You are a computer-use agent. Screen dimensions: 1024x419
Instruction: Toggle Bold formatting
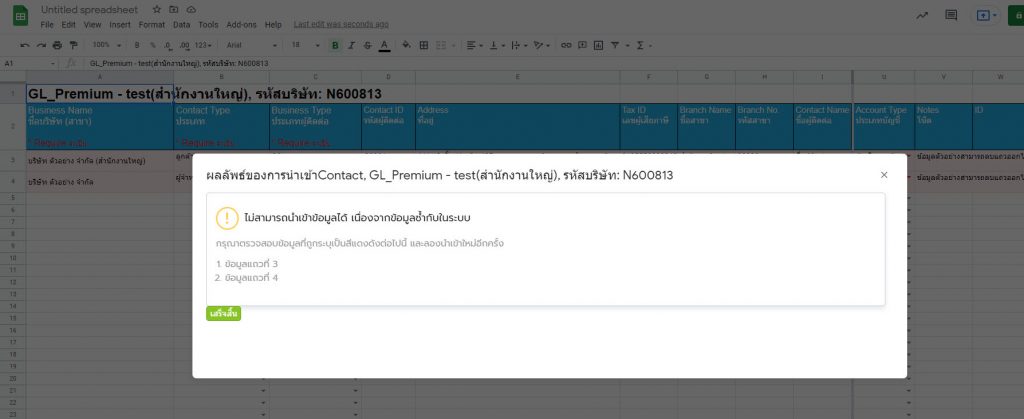pyautogui.click(x=335, y=45)
